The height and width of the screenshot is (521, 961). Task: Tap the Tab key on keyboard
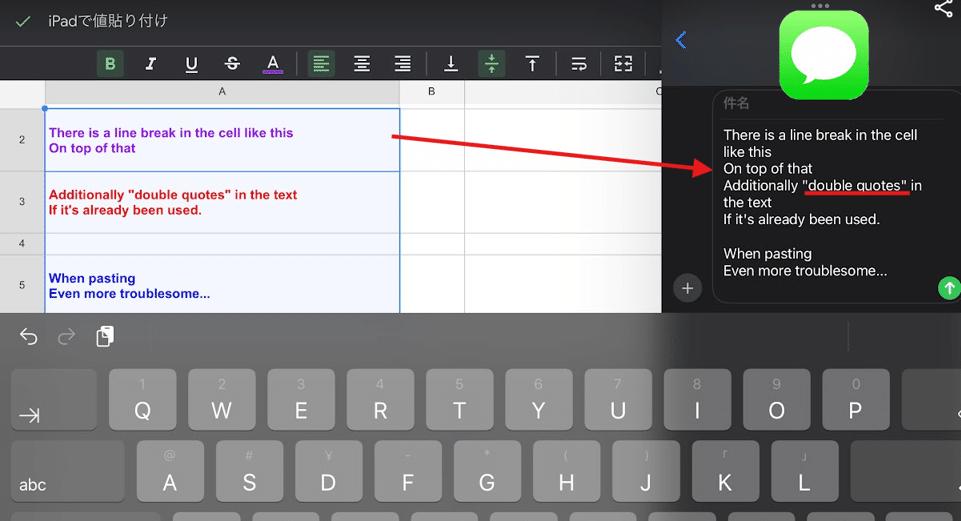click(x=54, y=400)
